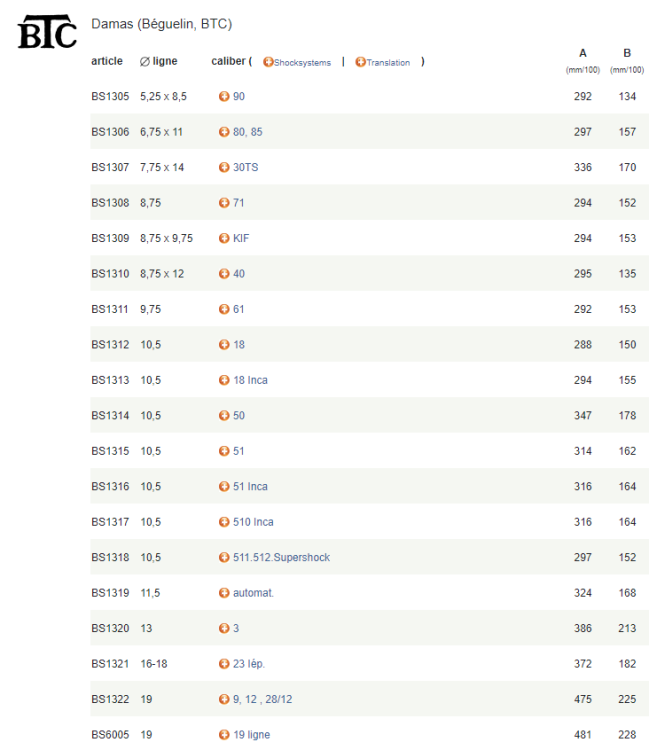Open the 19 ligne caliber link
Viewport: 649px width, 750px height.
(x=252, y=734)
